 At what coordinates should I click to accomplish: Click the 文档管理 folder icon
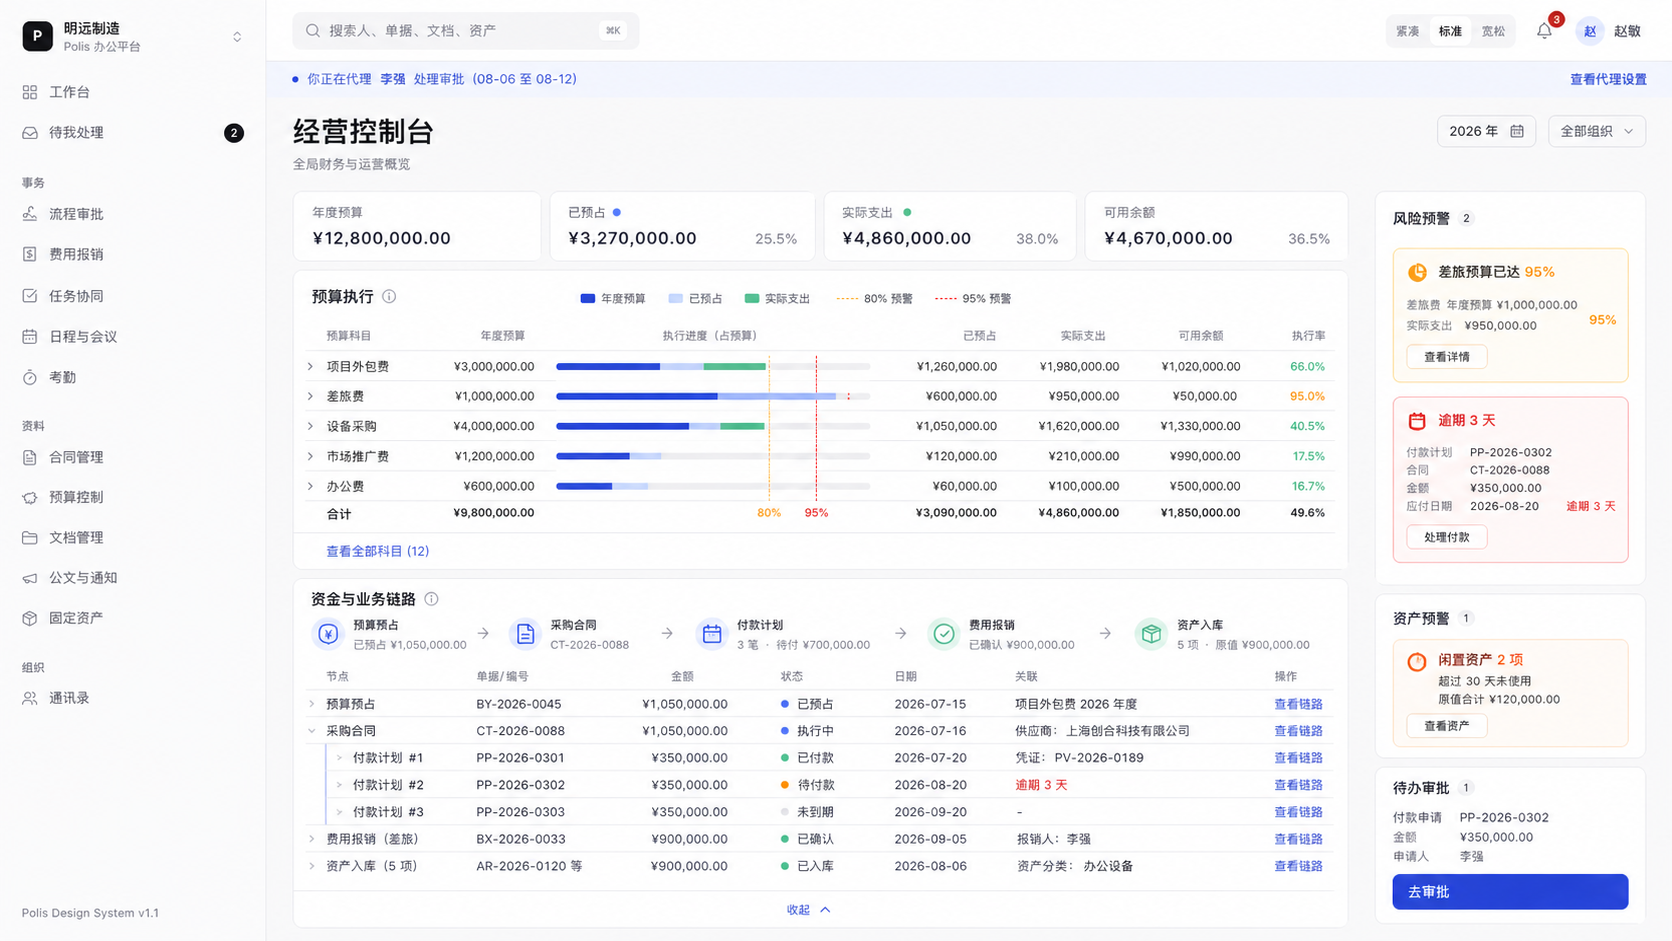click(30, 537)
